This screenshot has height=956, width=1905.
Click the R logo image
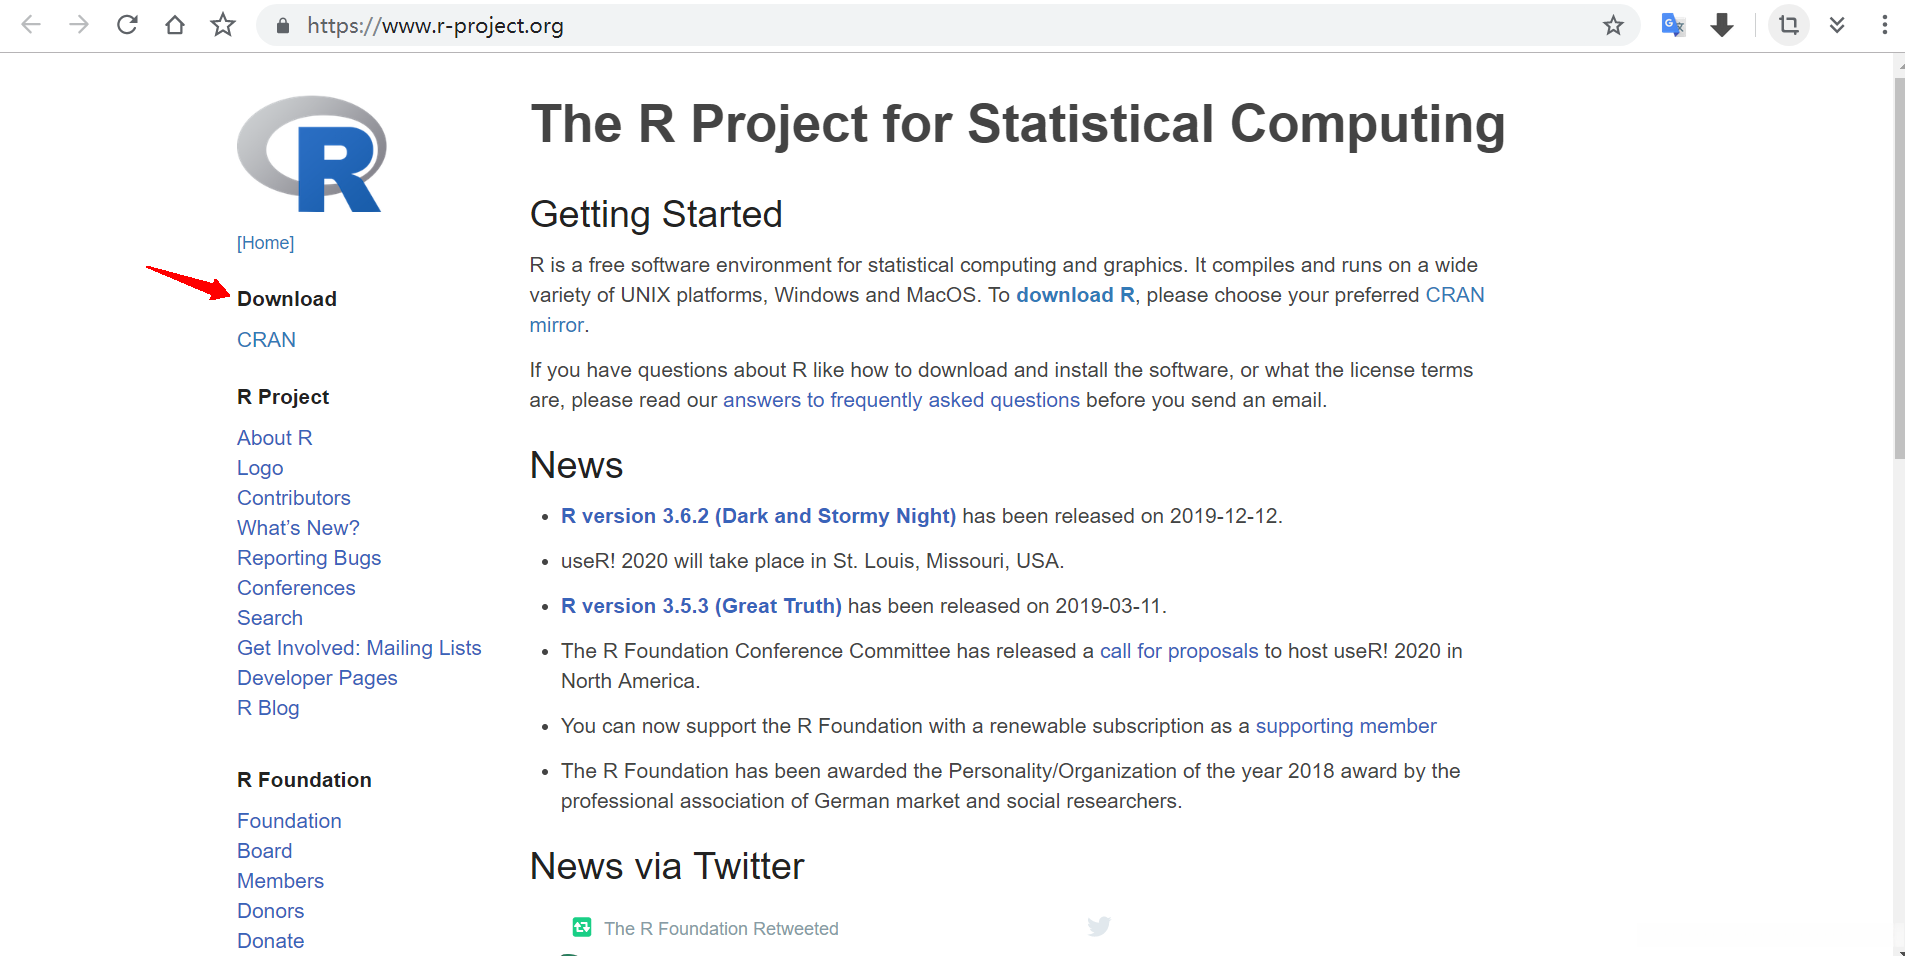[x=312, y=154]
